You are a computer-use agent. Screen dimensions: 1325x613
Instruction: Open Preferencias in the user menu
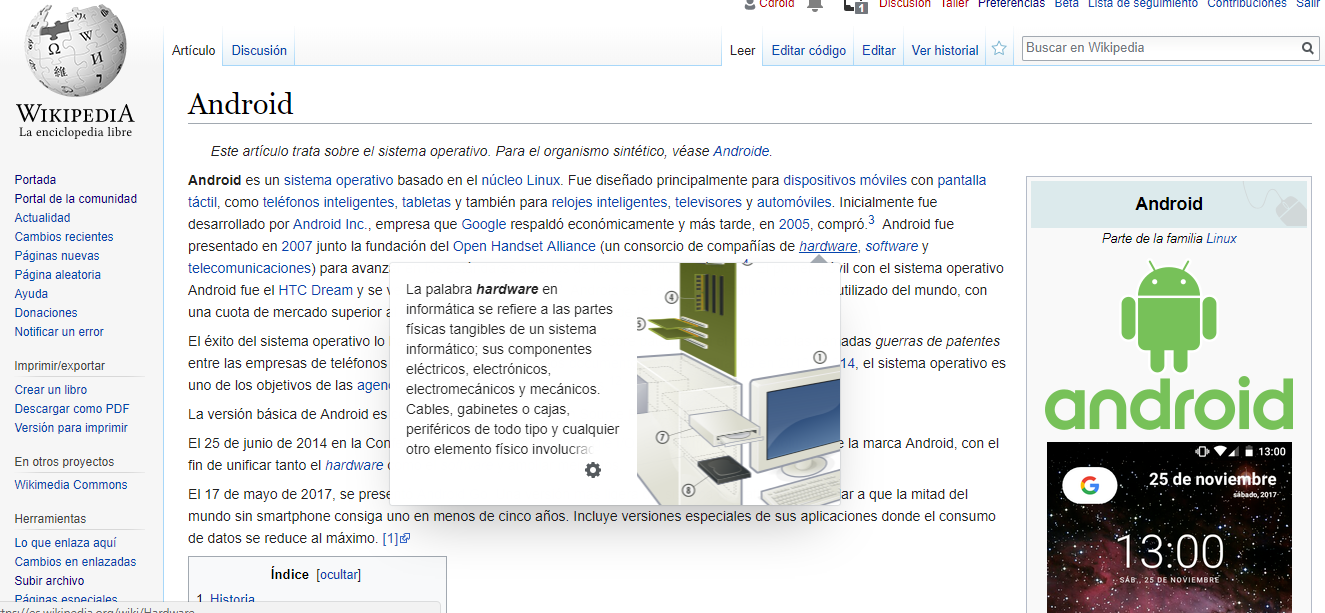tap(1011, 4)
